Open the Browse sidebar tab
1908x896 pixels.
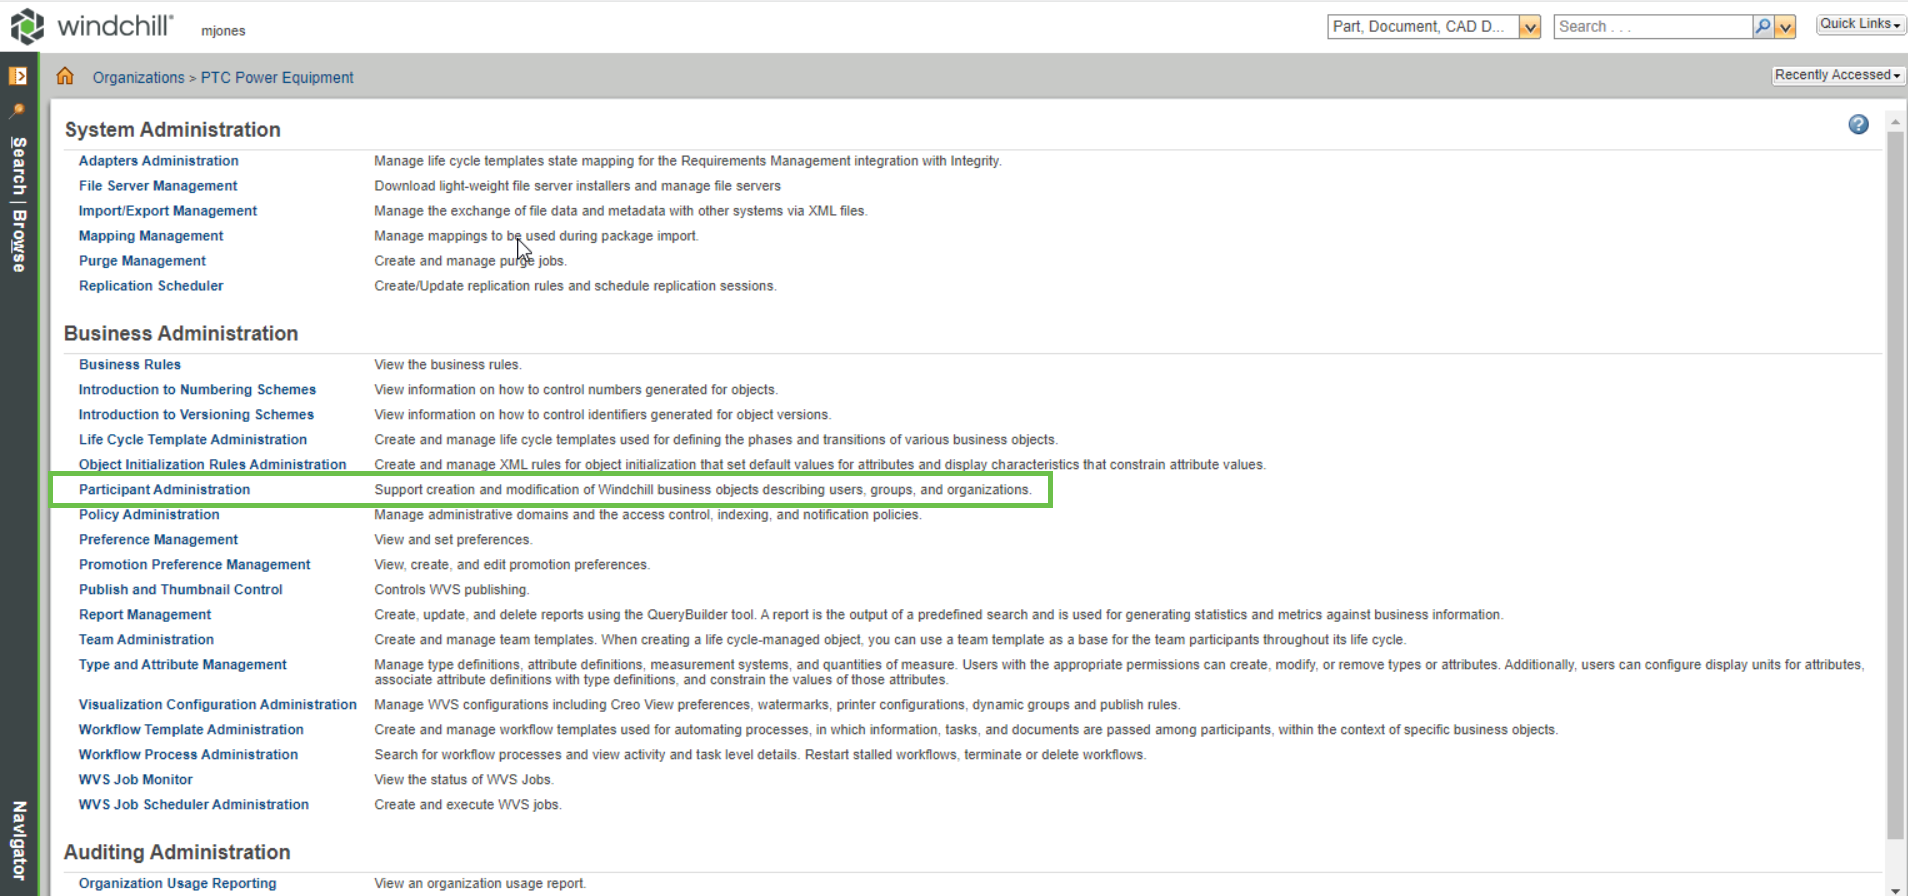click(x=19, y=241)
